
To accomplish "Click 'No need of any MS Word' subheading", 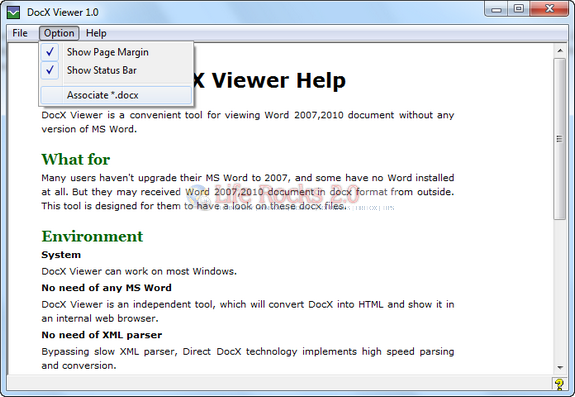I will pos(106,288).
